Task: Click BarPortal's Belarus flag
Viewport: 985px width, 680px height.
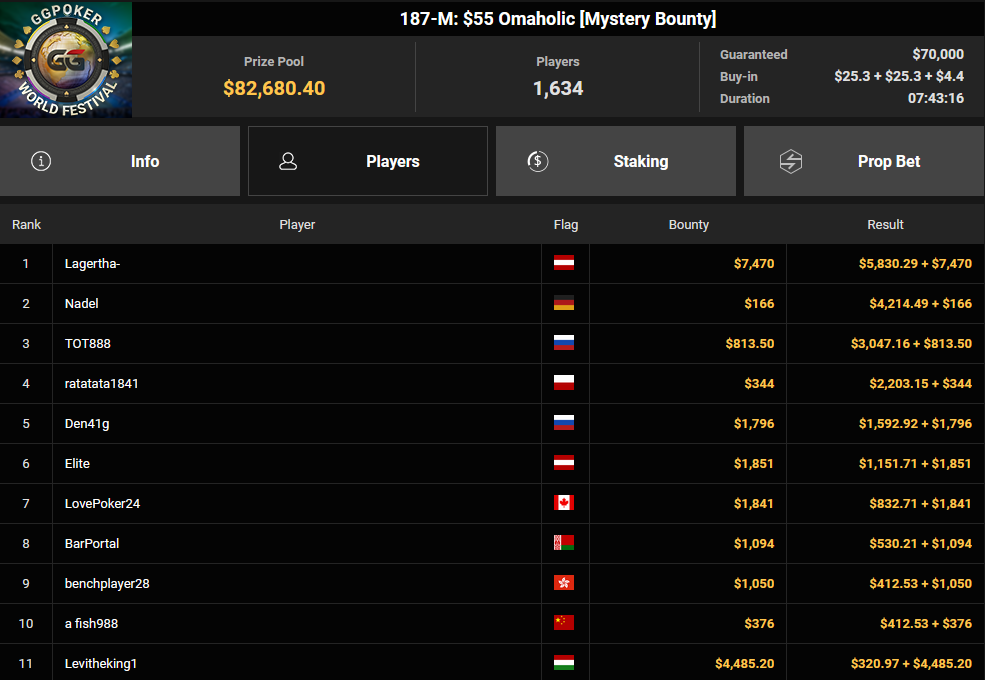Action: [x=563, y=543]
